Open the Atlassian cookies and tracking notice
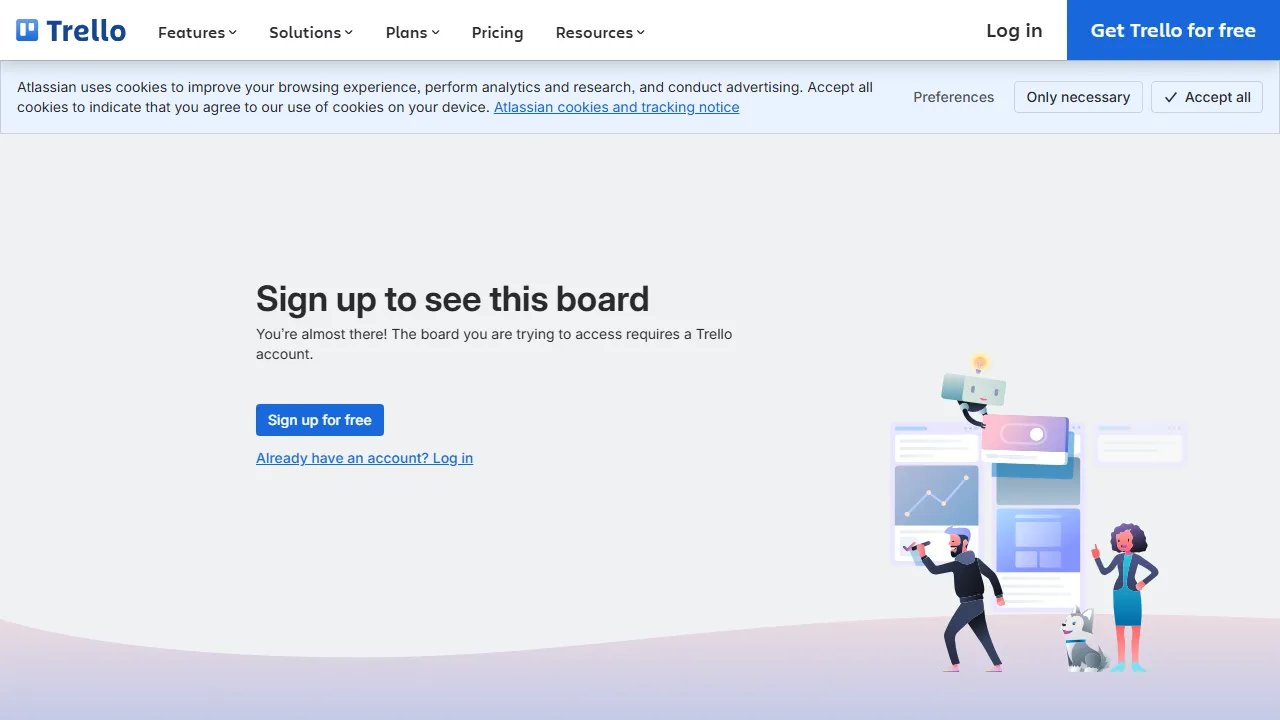1280x720 pixels. (616, 107)
